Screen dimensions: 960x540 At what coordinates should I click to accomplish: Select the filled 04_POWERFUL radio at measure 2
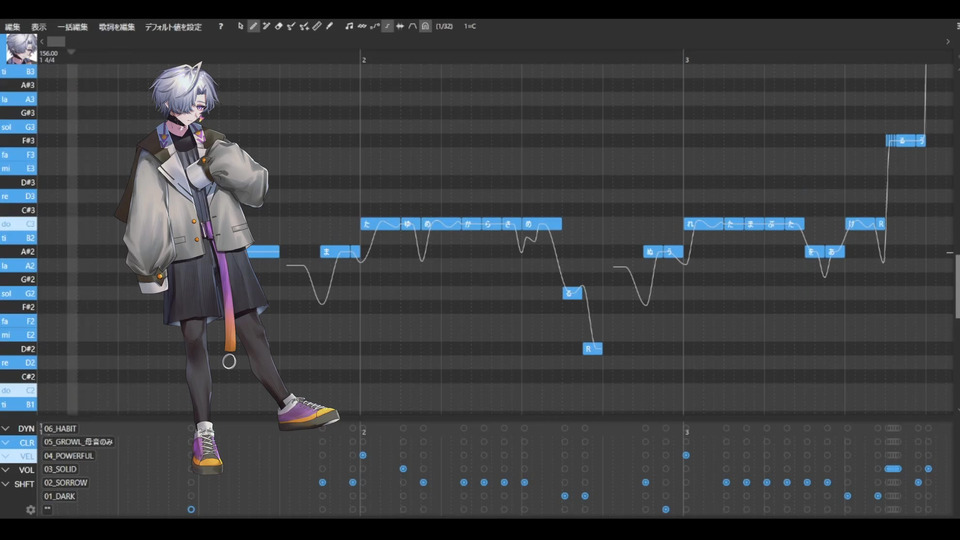point(363,455)
